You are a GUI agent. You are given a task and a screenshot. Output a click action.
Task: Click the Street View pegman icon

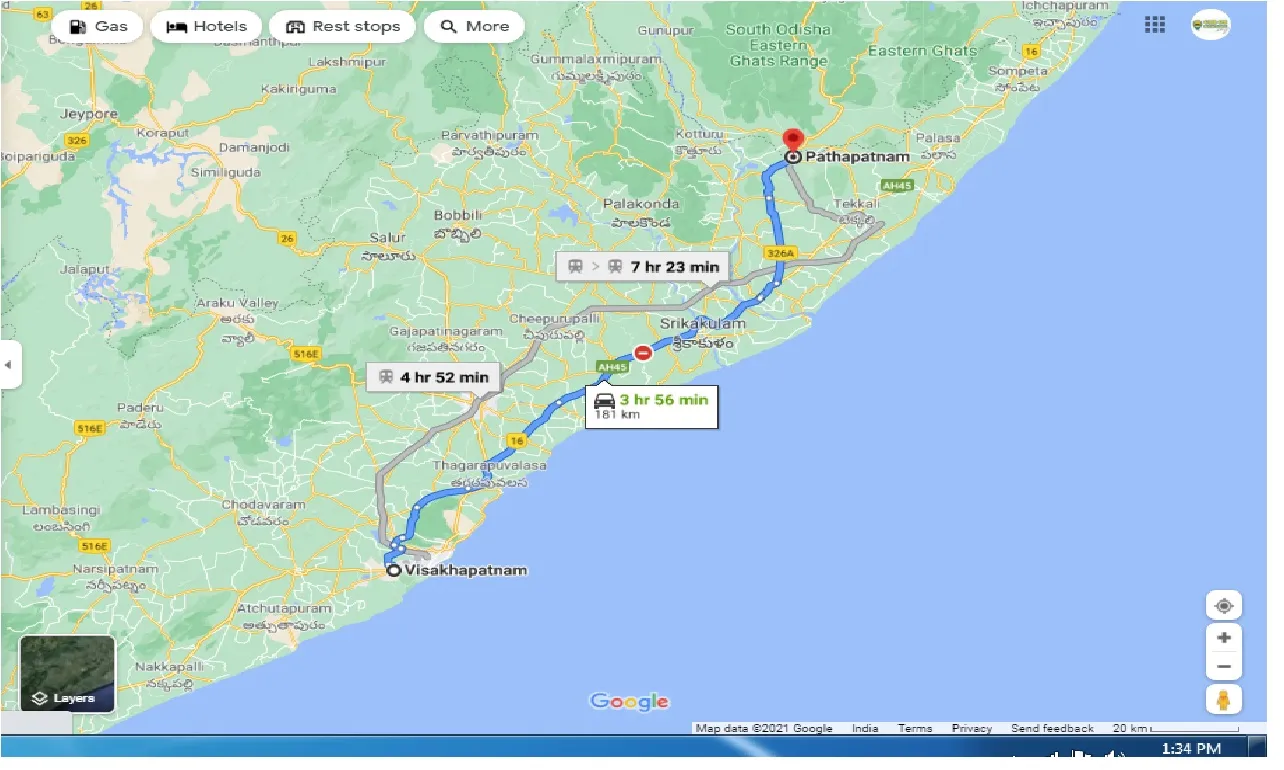point(1223,699)
